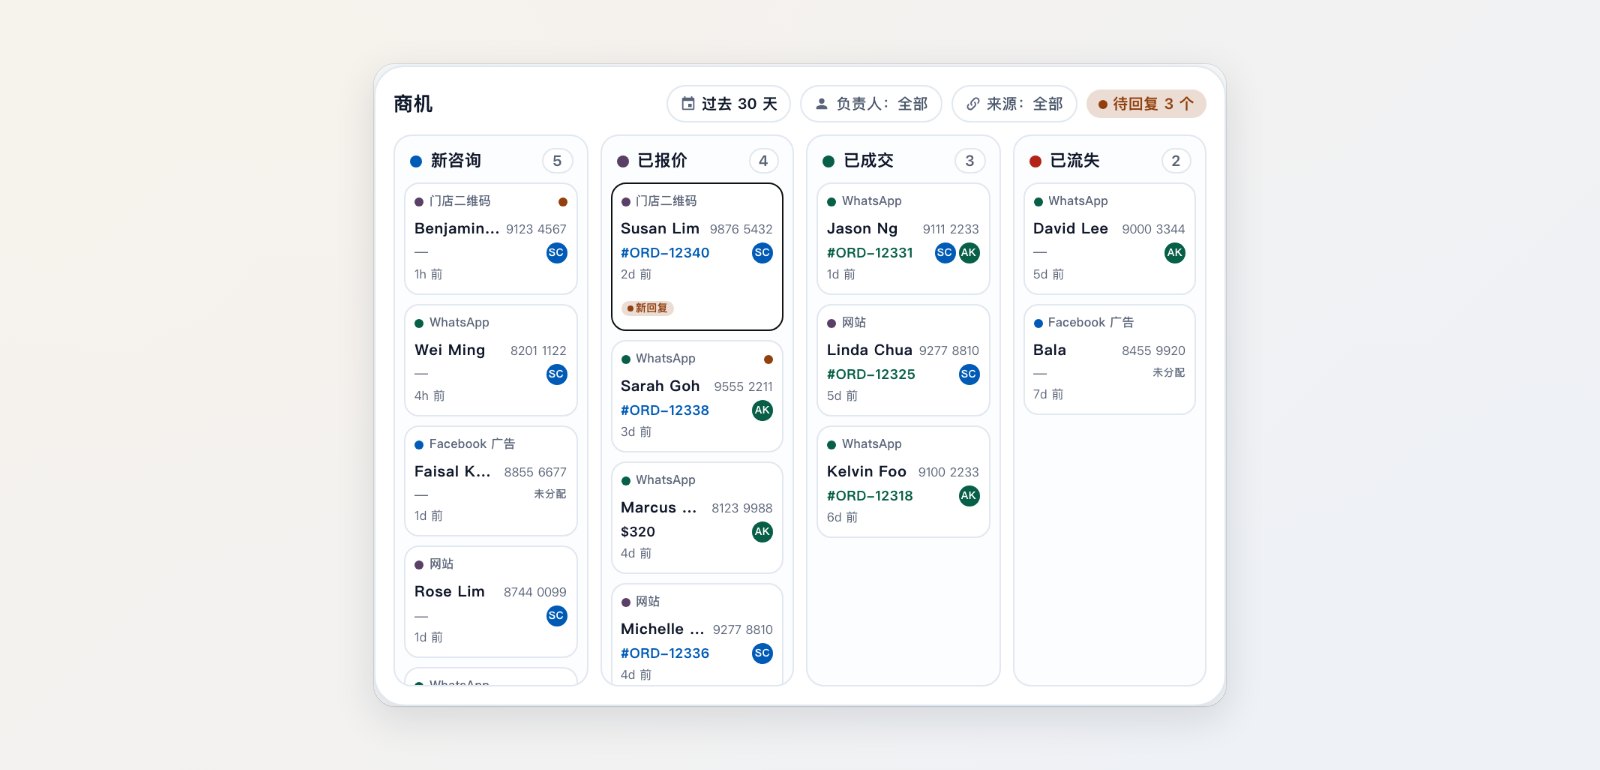Click the count badge 2 in 已流失
Image resolution: width=1600 pixels, height=770 pixels.
(1176, 161)
